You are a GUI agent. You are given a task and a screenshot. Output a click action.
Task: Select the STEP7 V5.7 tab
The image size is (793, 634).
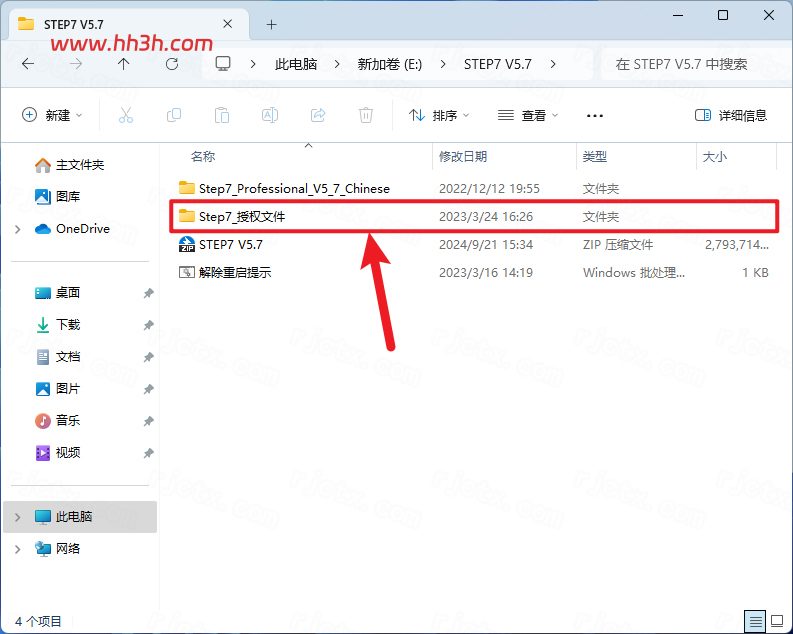[x=128, y=24]
